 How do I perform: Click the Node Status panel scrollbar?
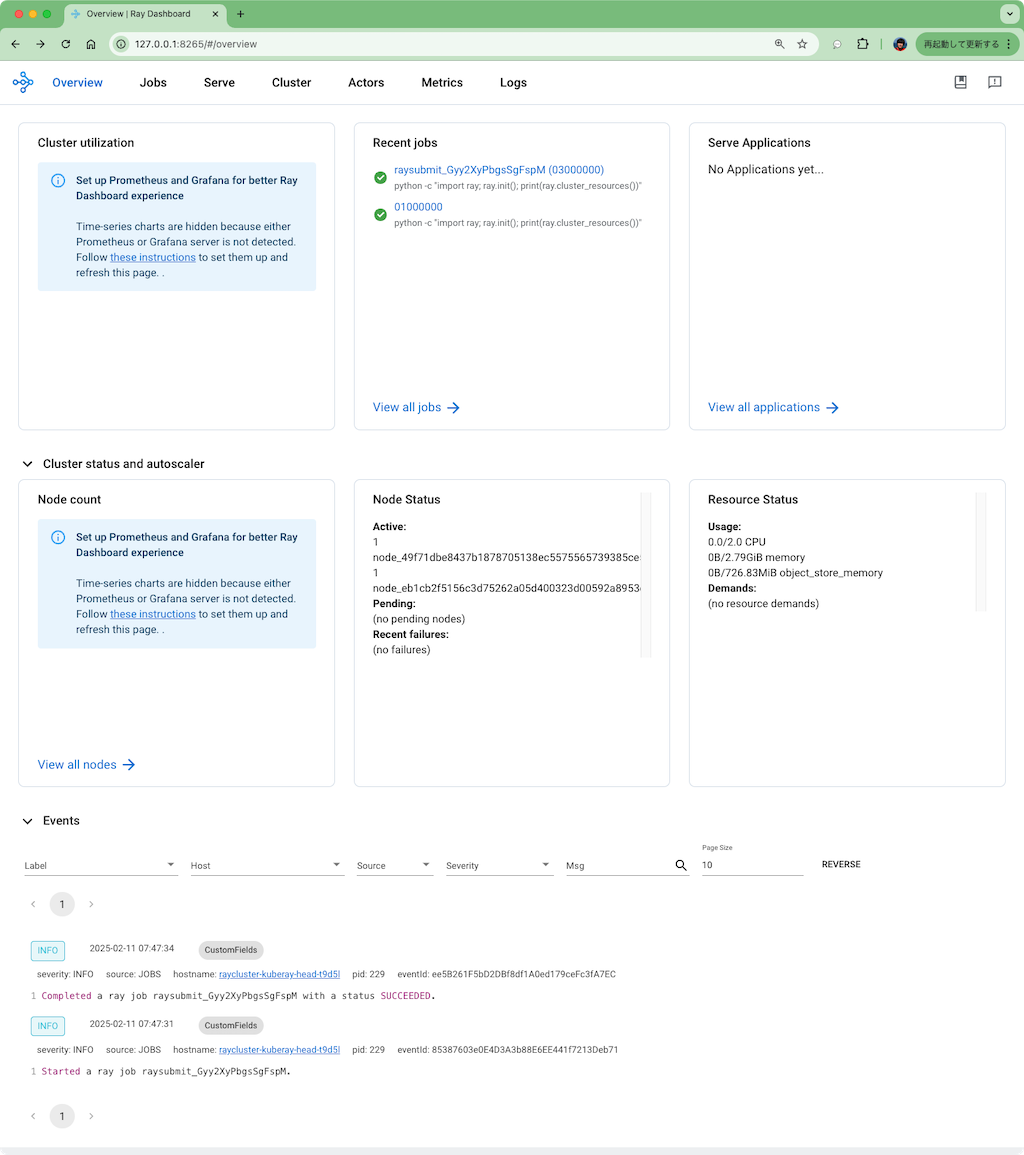[x=646, y=575]
